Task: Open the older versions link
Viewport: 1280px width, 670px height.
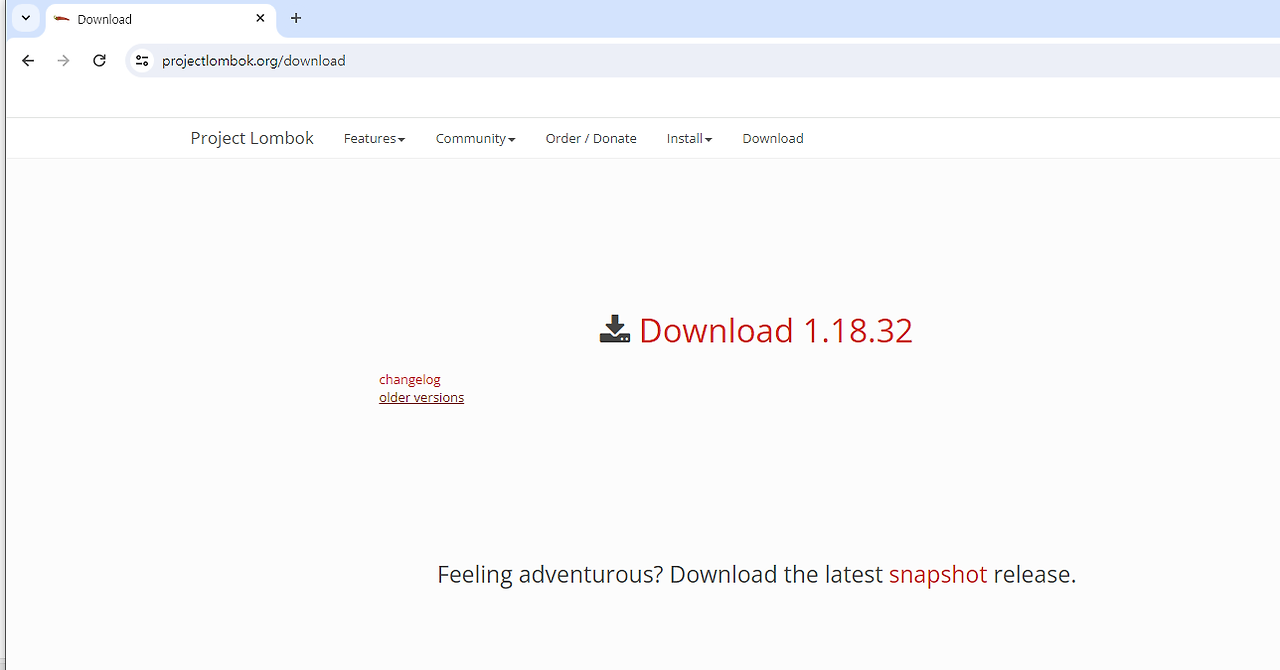Action: (421, 397)
